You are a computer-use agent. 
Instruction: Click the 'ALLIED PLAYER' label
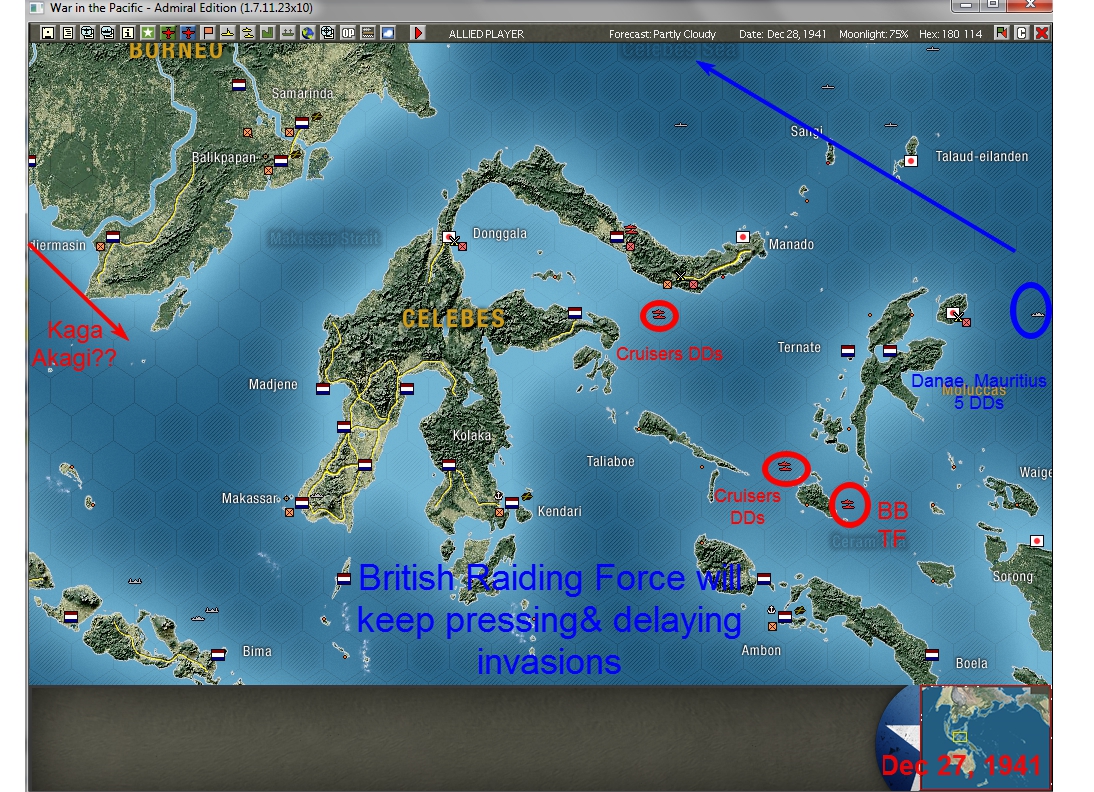486,33
